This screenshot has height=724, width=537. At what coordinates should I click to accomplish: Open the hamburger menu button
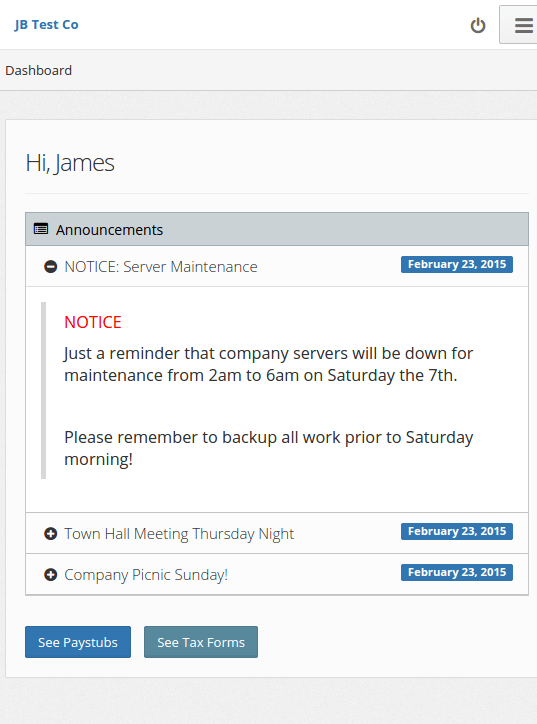[520, 25]
